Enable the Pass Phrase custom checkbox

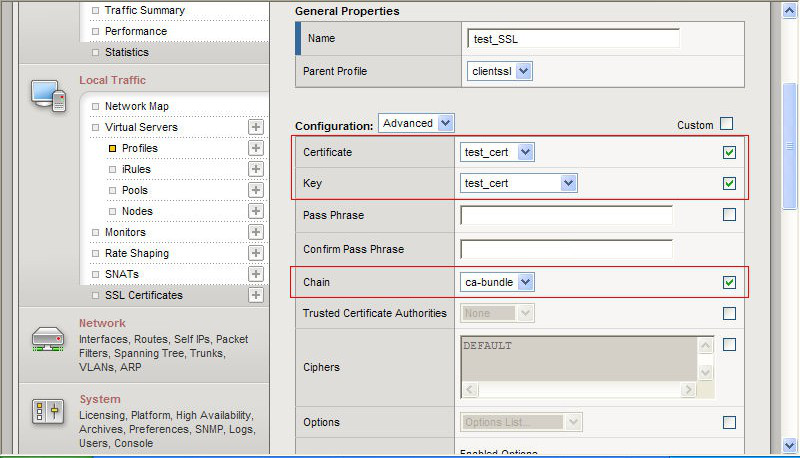tap(729, 215)
